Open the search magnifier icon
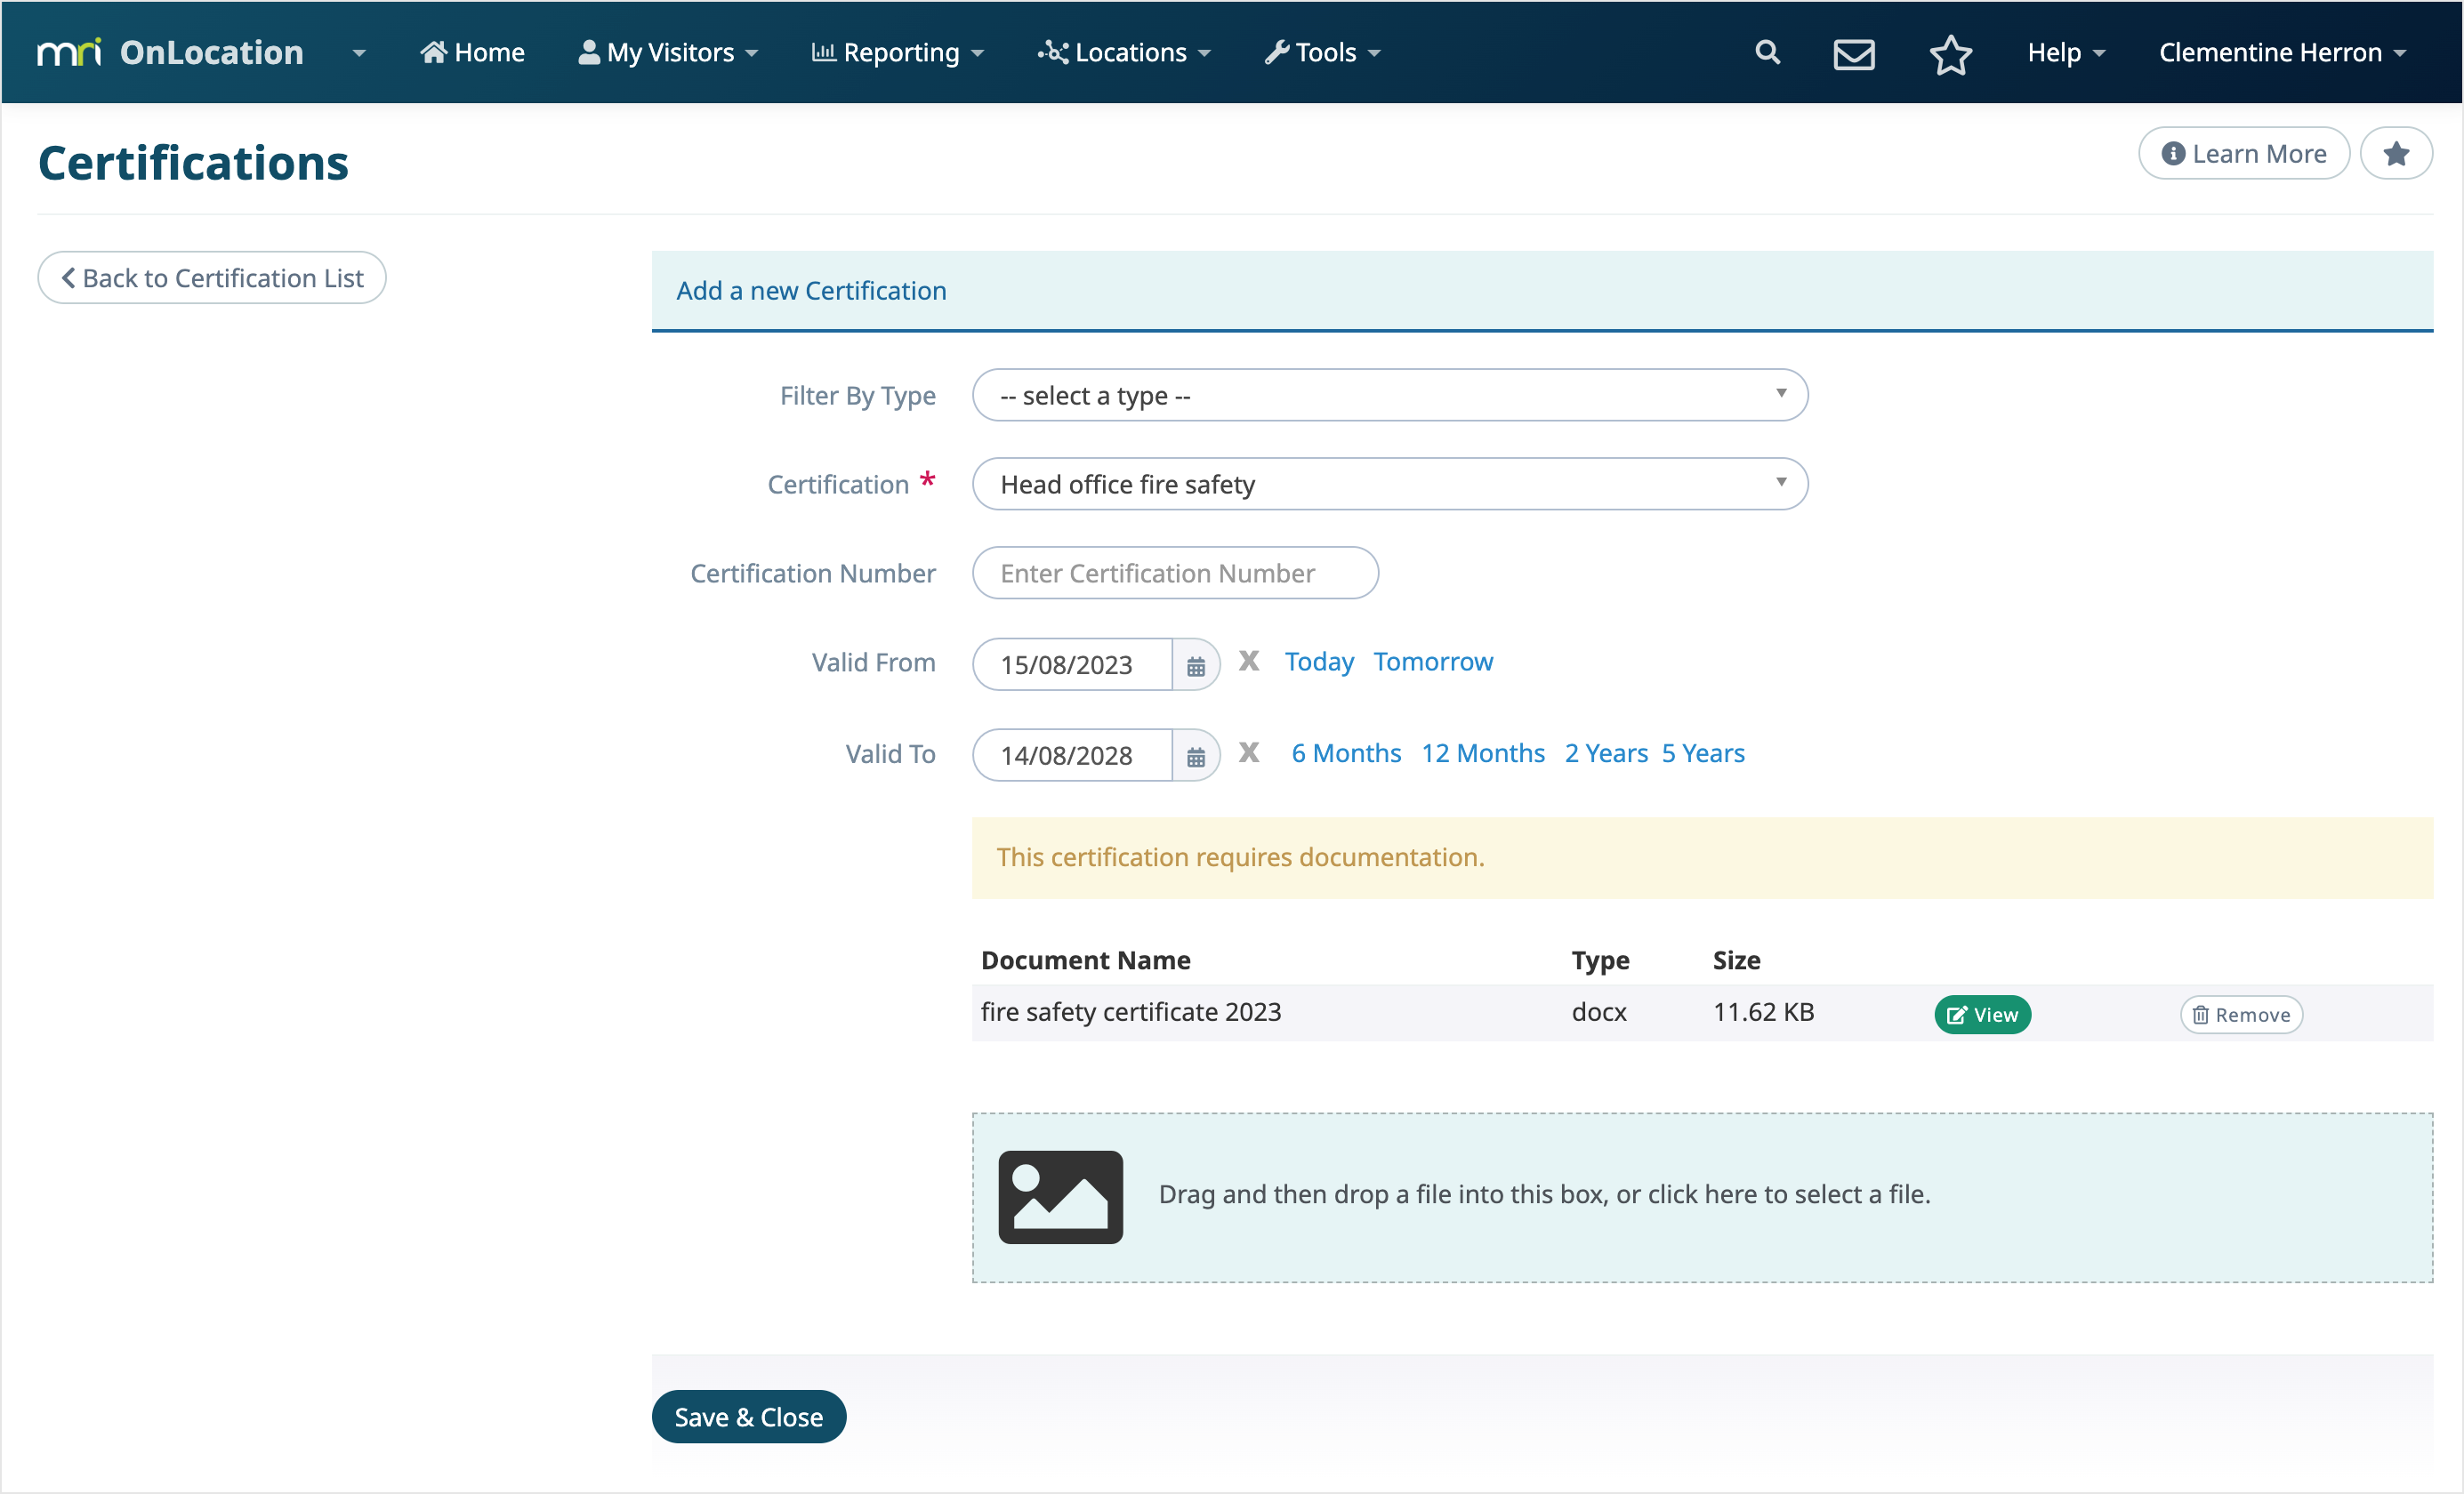2464x1494 pixels. coord(1767,52)
